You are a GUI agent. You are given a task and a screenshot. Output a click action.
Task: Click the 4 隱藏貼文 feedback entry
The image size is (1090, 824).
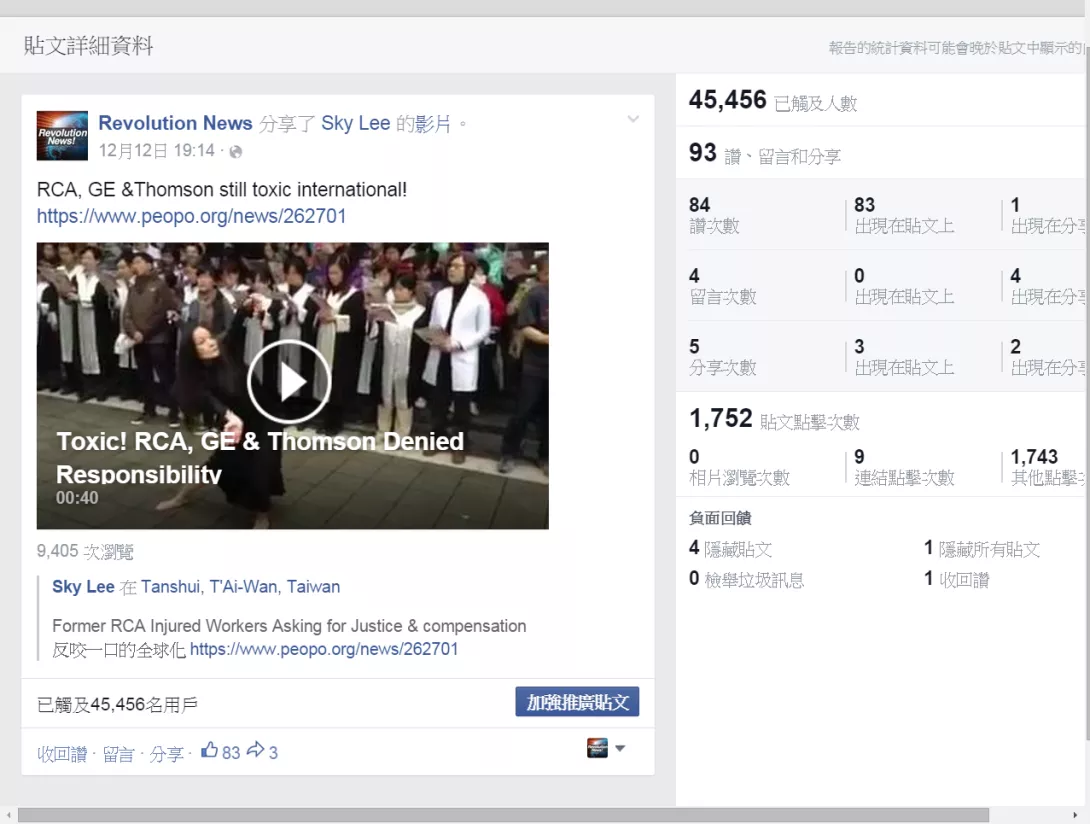[x=731, y=549]
